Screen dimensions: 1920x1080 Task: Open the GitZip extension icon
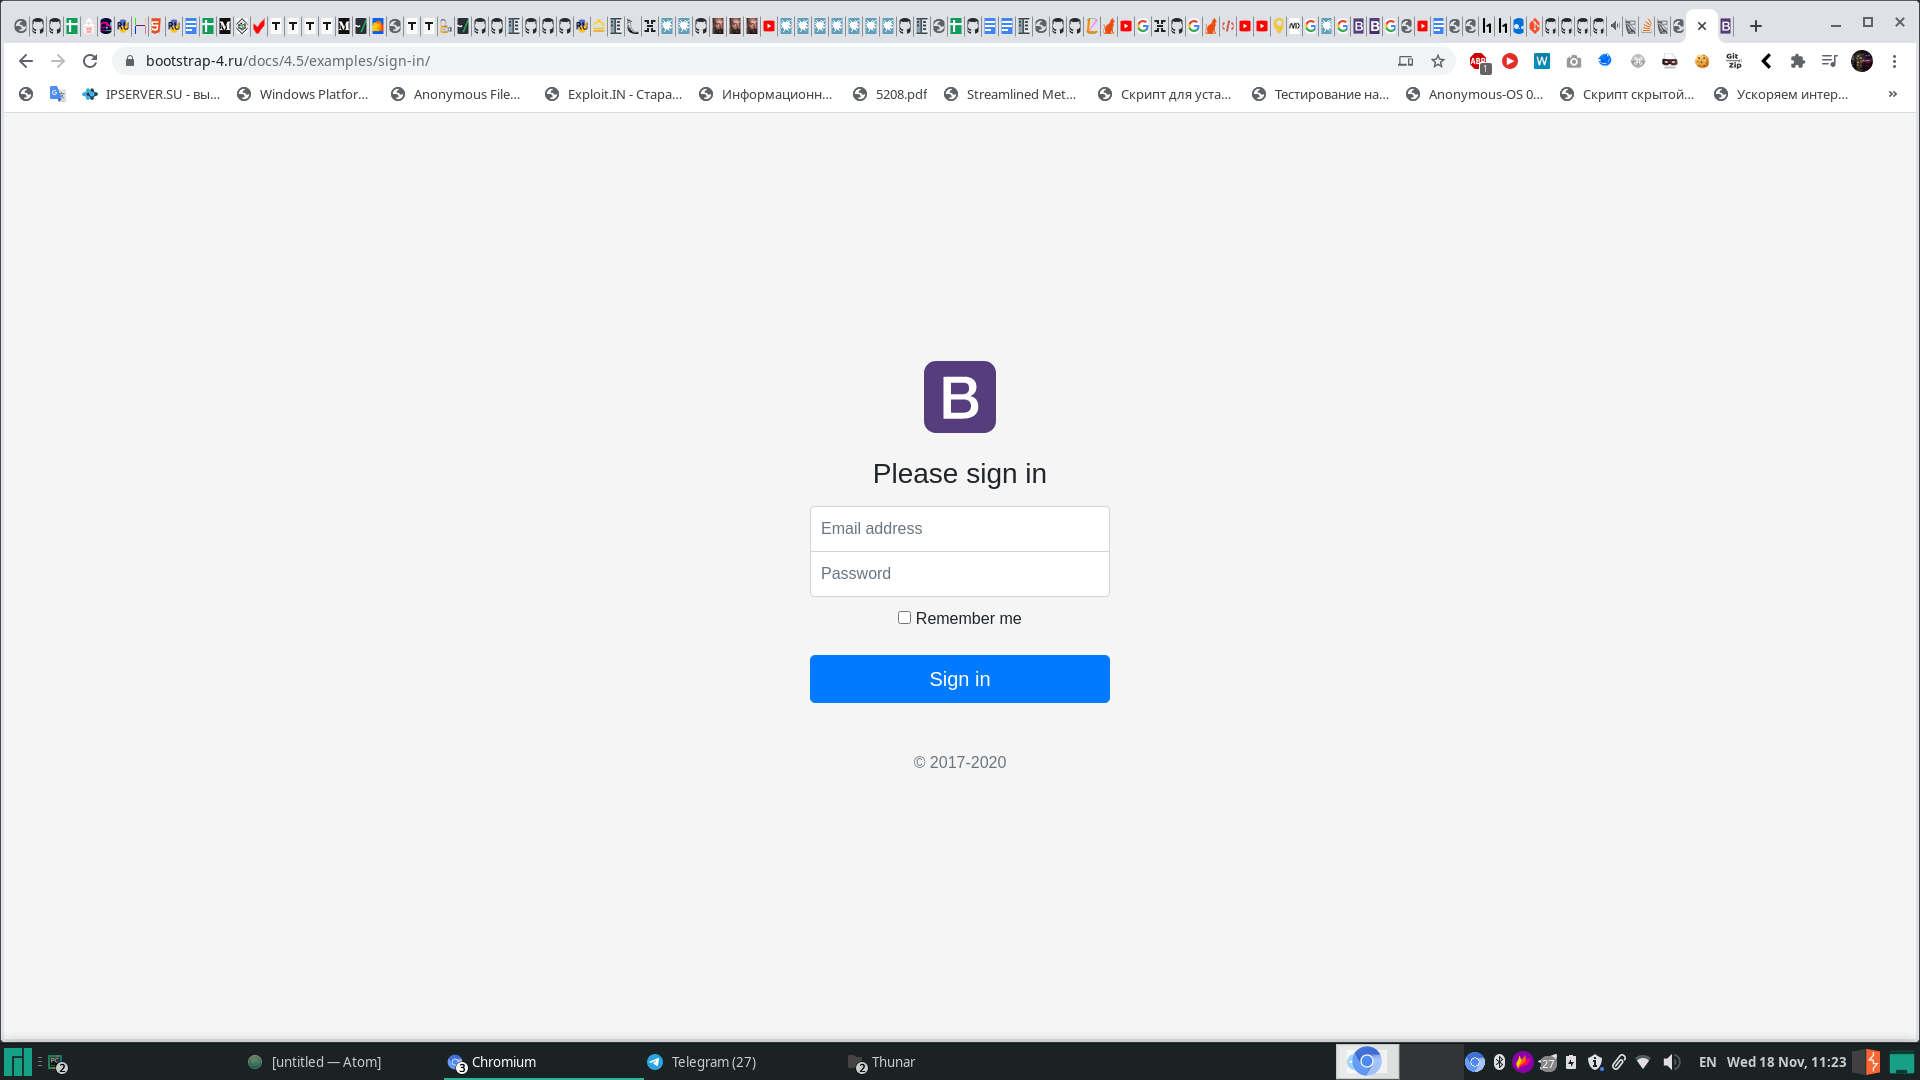coord(1734,61)
